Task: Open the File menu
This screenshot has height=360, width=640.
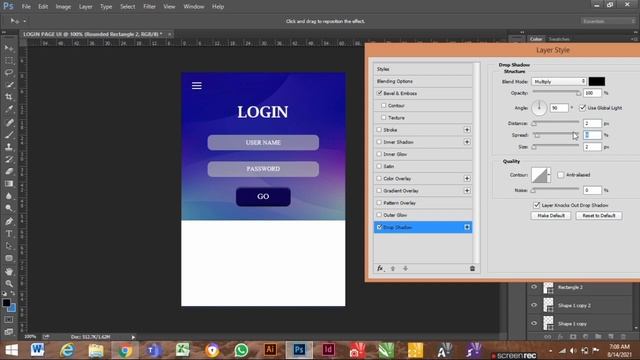Action: (x=26, y=7)
